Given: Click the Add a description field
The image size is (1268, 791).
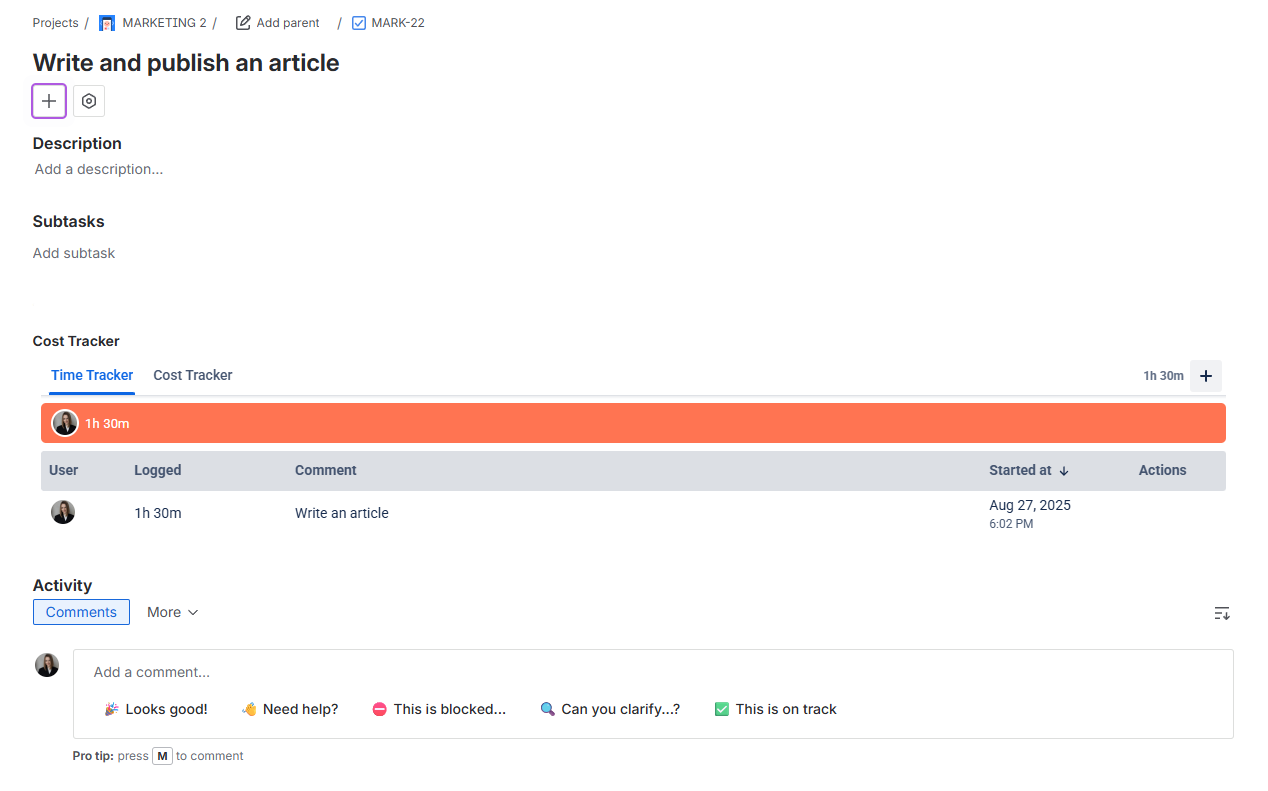Looking at the screenshot, I should [x=99, y=169].
